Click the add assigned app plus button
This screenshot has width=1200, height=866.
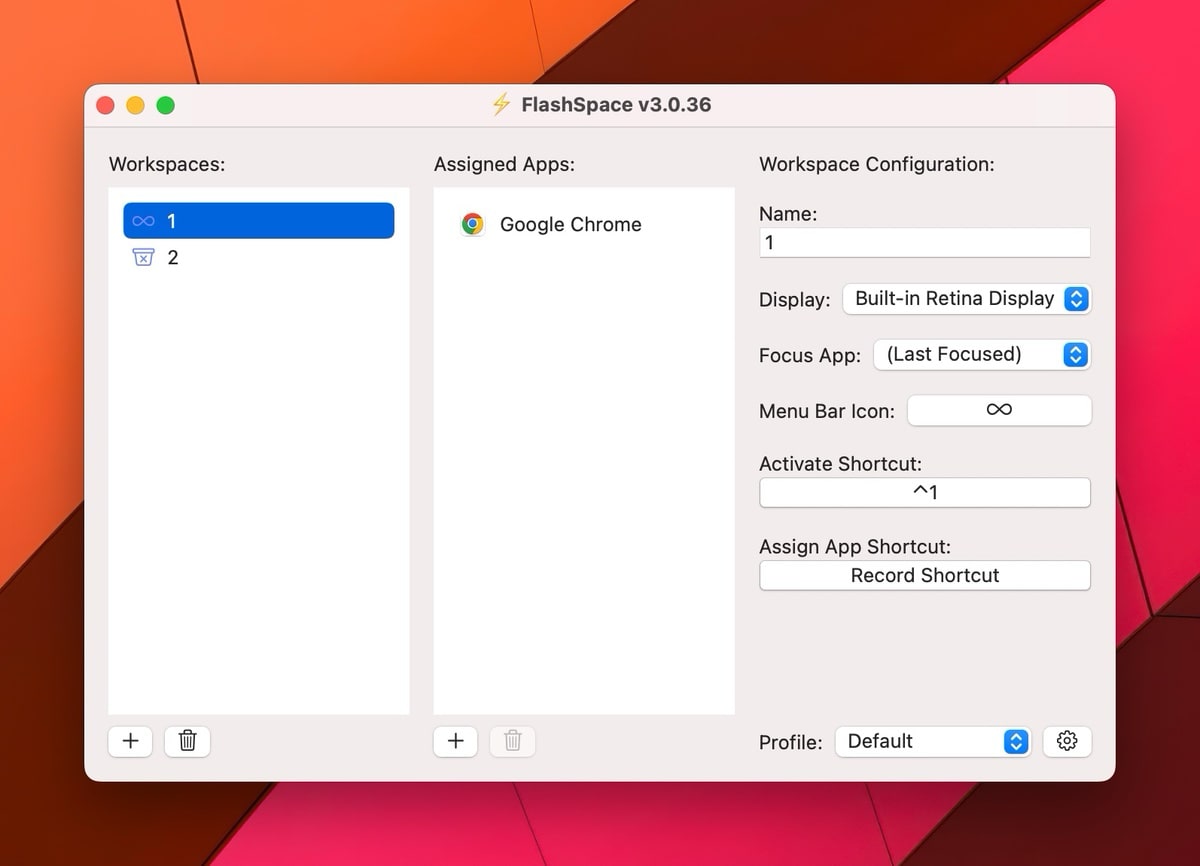456,741
